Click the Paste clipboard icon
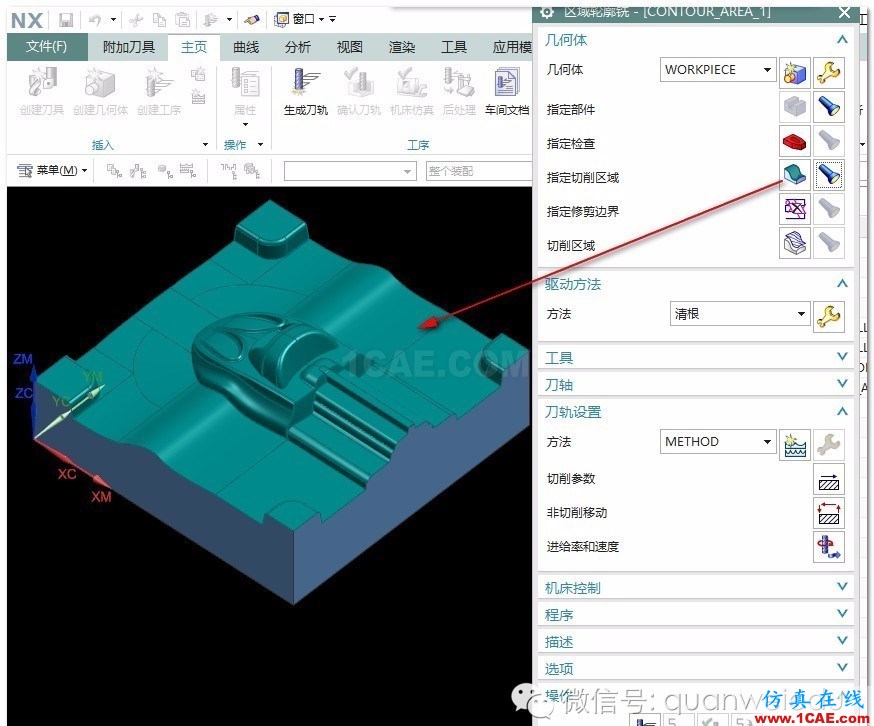Screen dimensions: 874x726 click(x=182, y=21)
